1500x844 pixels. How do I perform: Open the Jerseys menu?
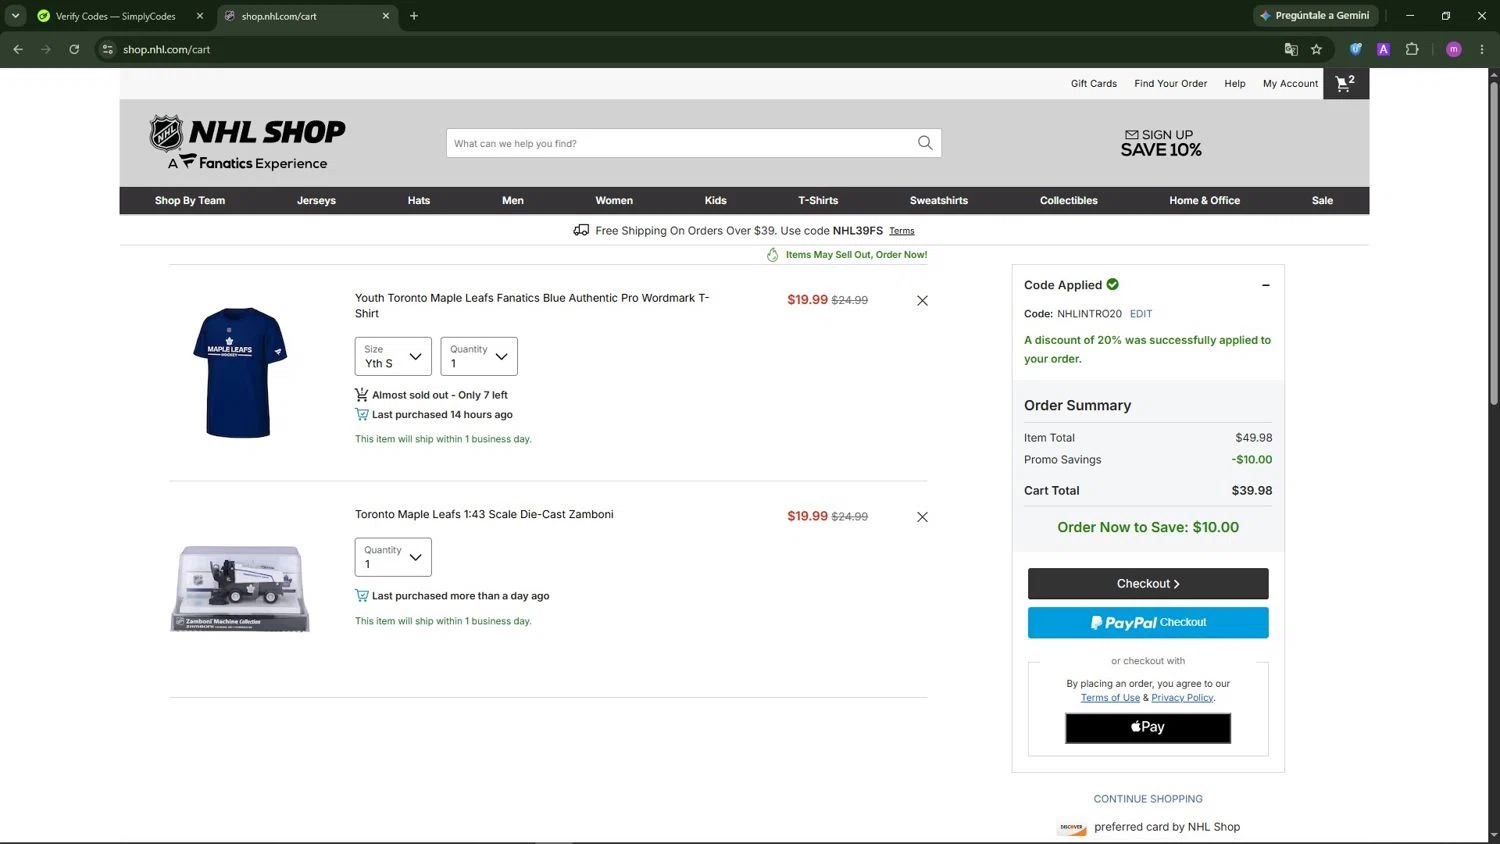tap(316, 201)
